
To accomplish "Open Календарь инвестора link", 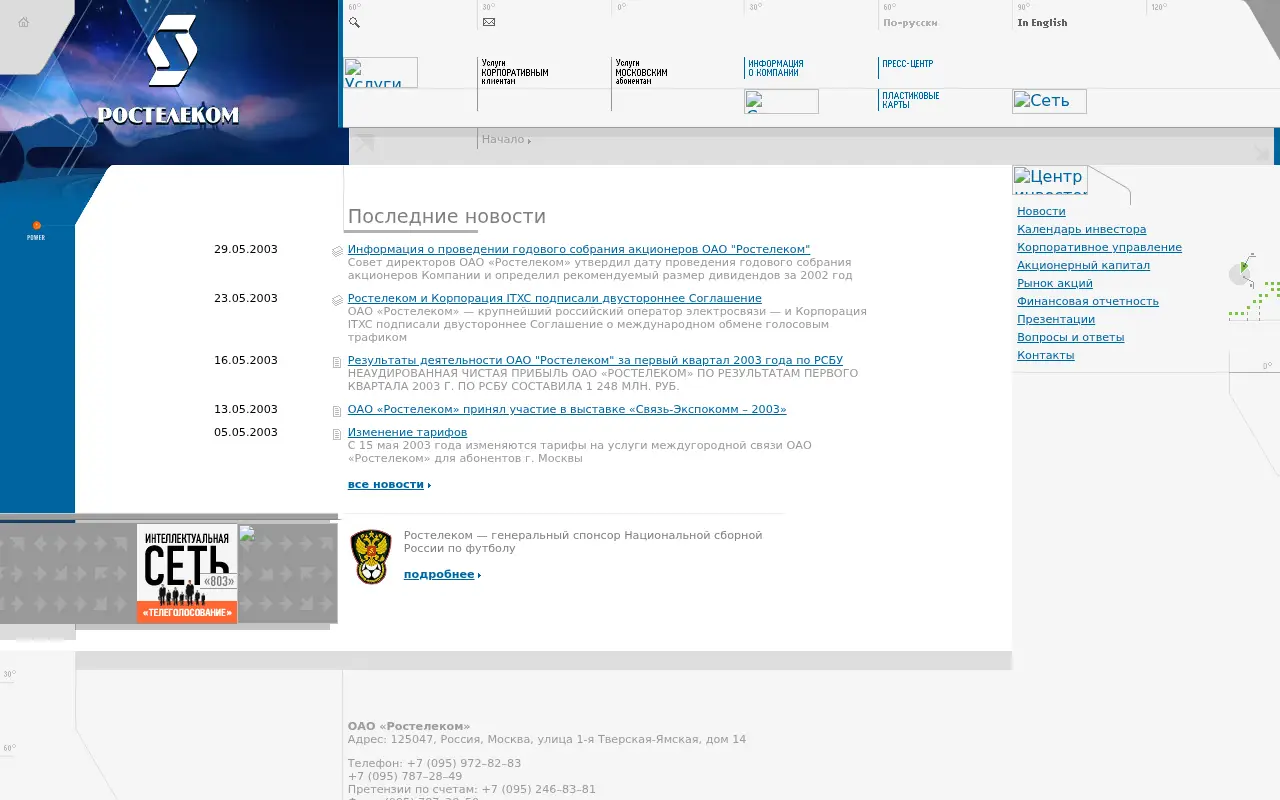I will click(1082, 230).
